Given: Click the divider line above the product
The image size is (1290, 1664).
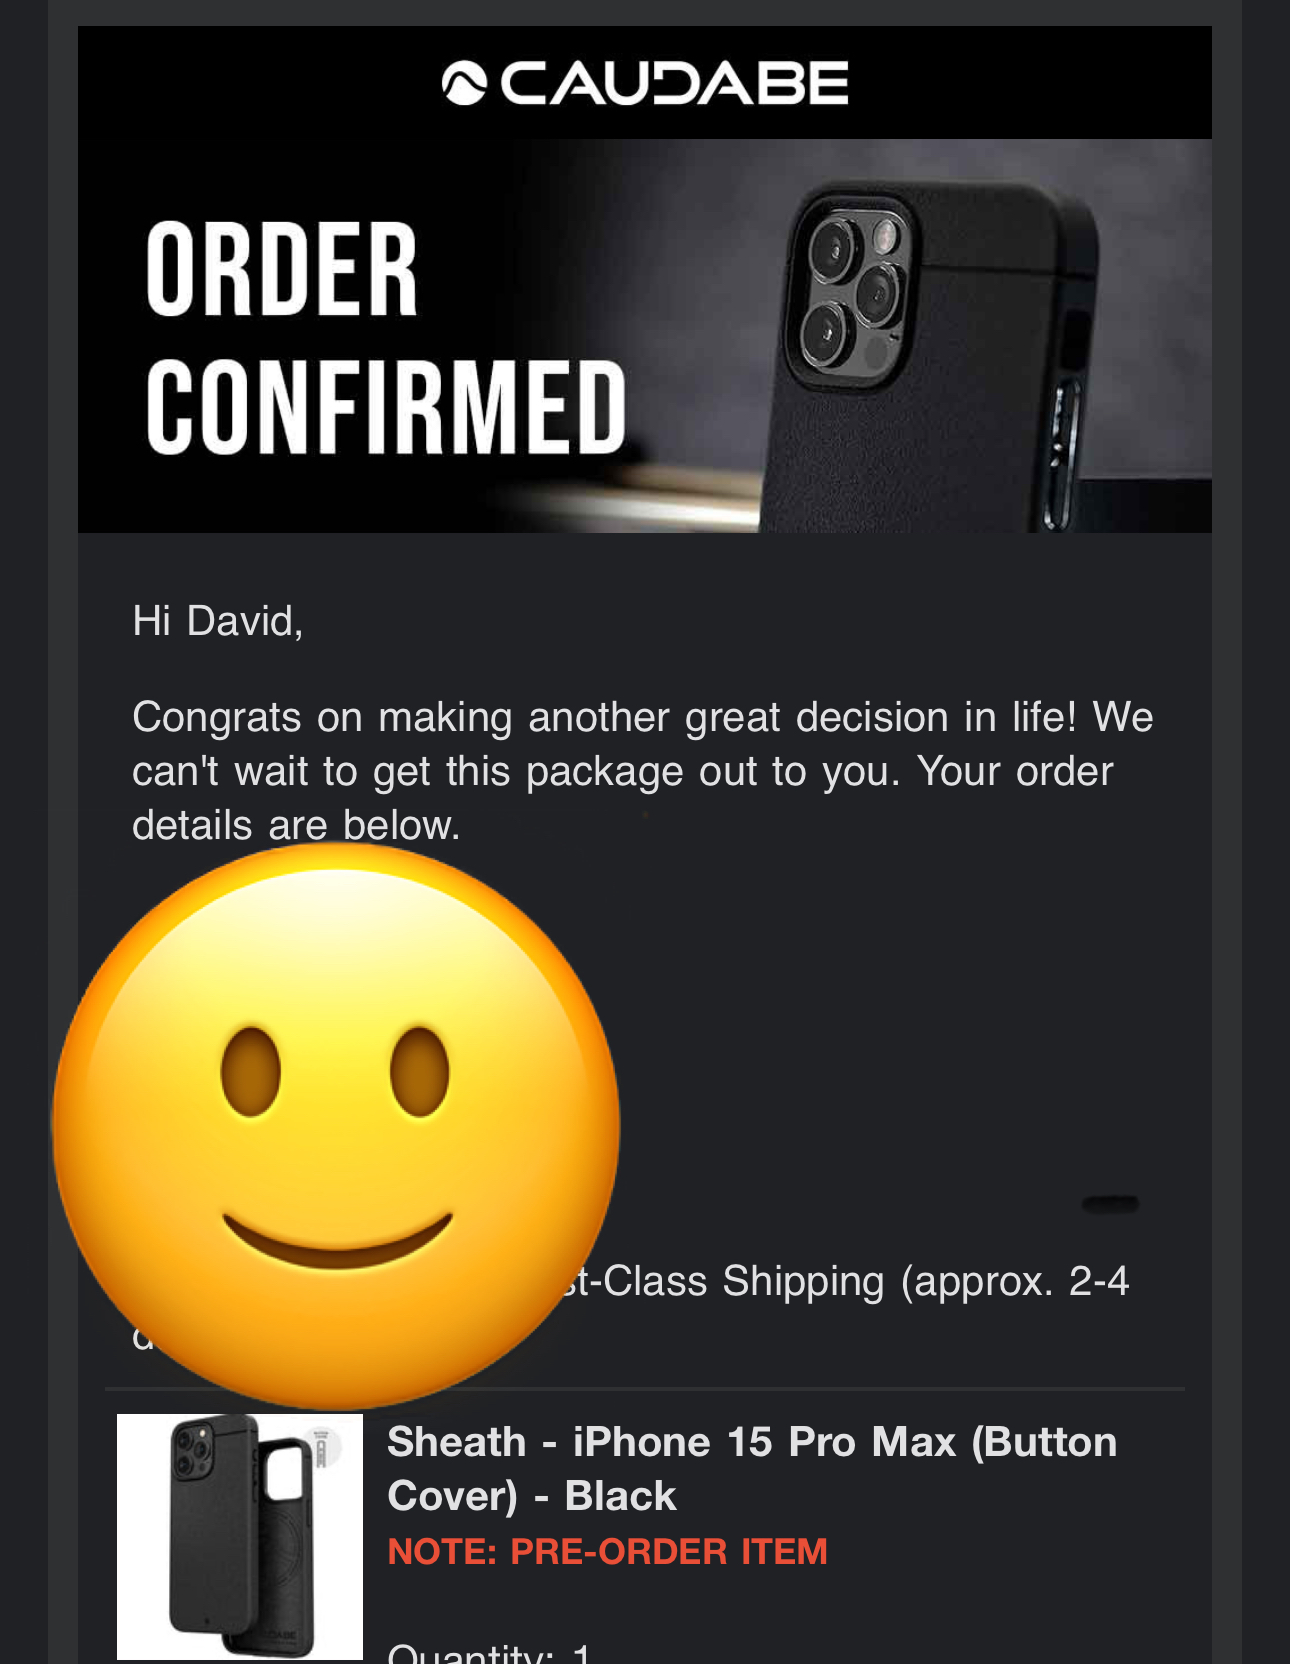Looking at the screenshot, I should (645, 1389).
